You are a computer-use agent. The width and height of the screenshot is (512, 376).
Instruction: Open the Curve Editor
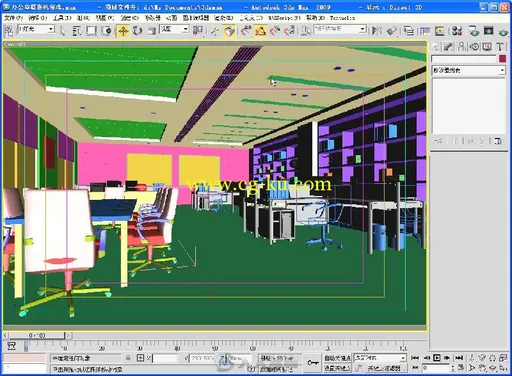[425, 31]
